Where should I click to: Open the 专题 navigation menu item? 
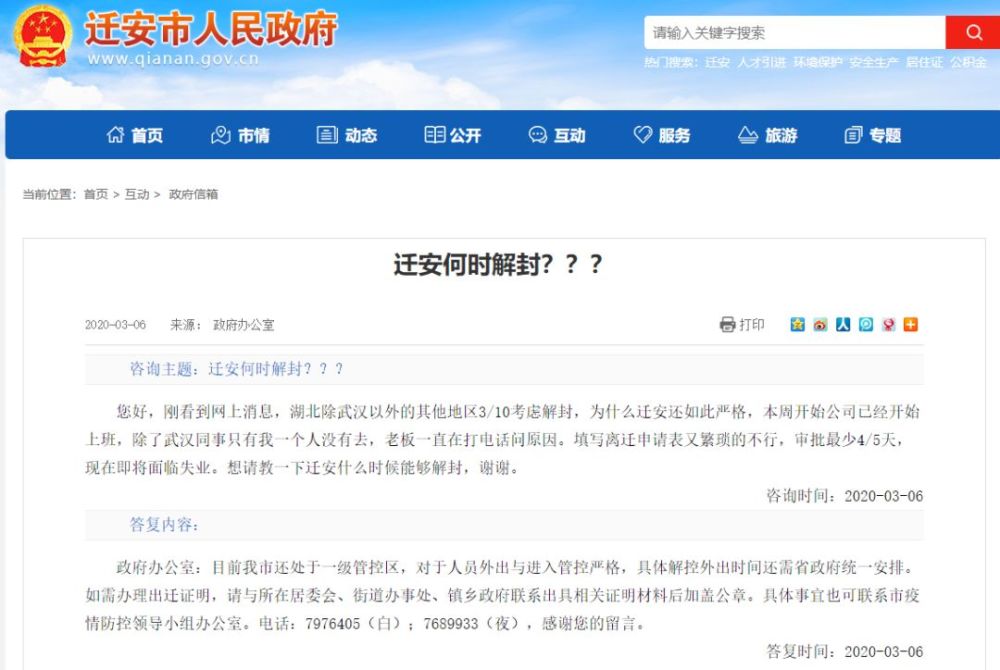pyautogui.click(x=872, y=135)
